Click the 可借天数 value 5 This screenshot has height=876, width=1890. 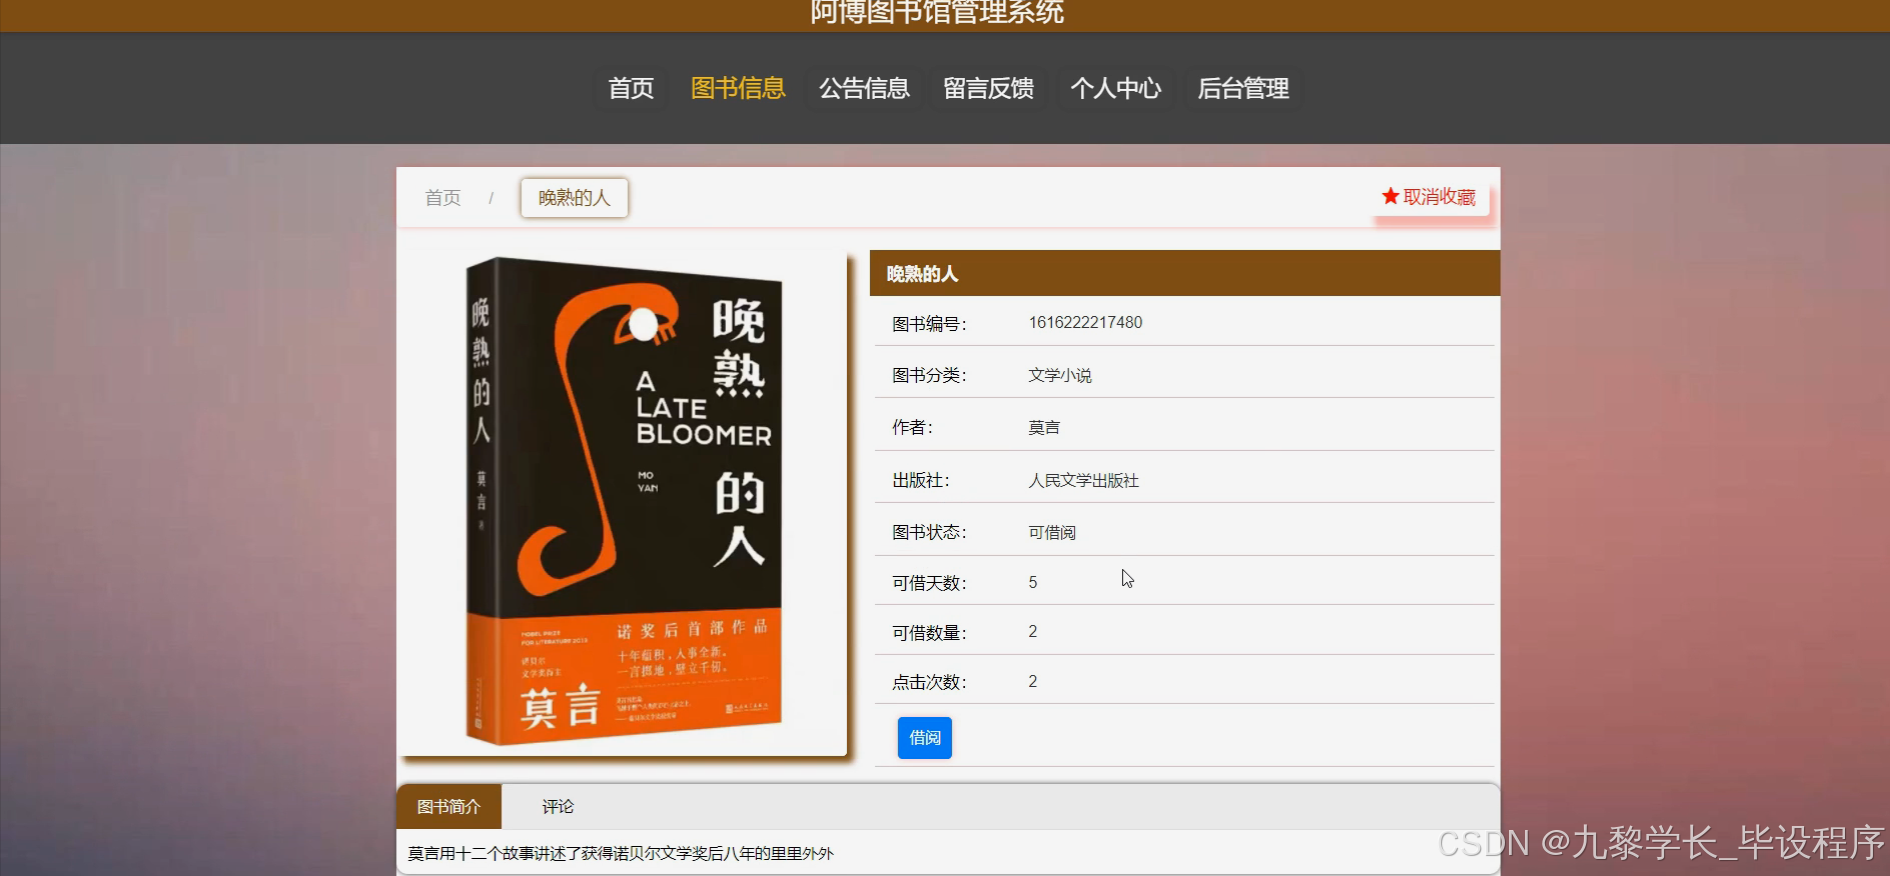point(1033,582)
